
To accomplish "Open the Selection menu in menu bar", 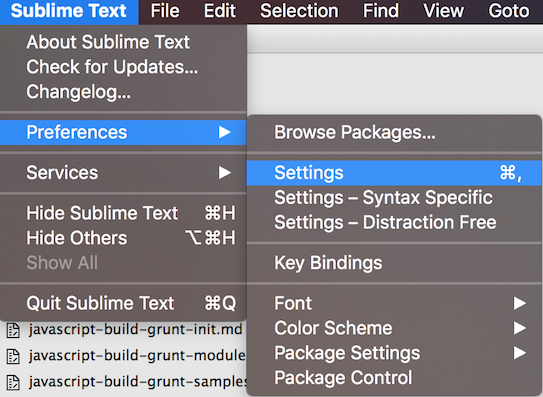I will 299,11.
